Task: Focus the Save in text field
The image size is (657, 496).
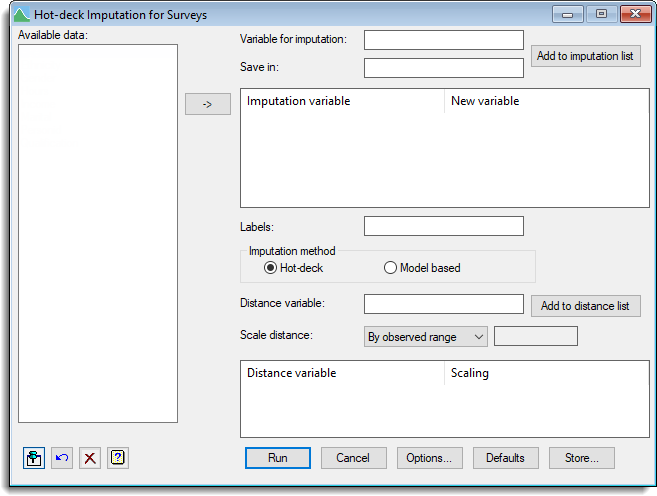Action: click(443, 68)
